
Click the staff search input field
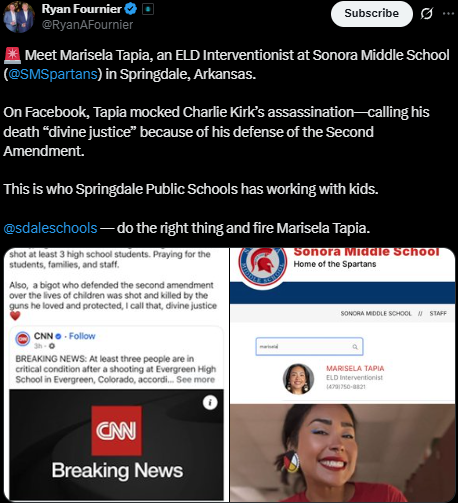pos(309,347)
